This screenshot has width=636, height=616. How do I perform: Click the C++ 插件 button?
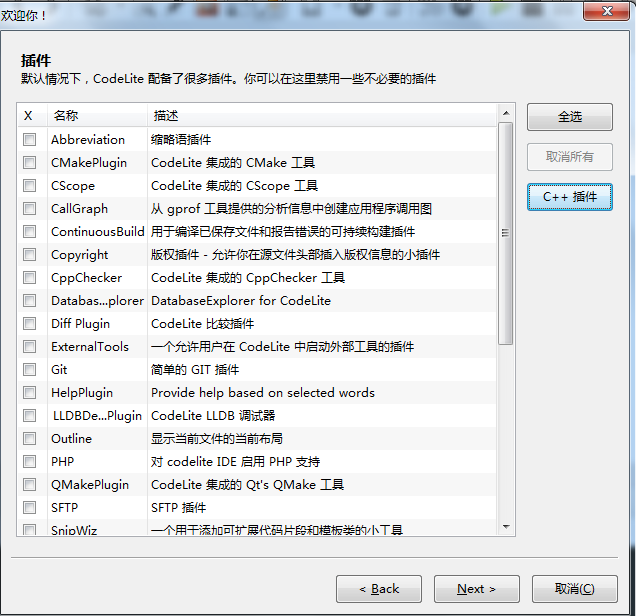click(569, 197)
